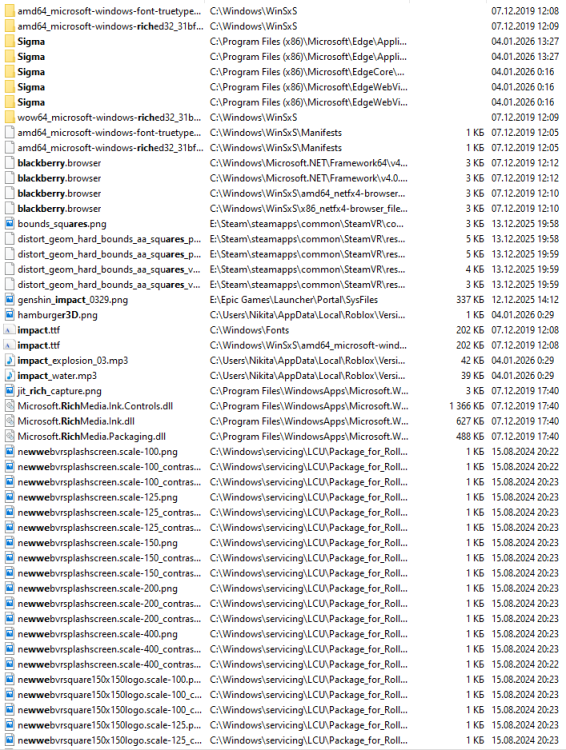Click the audio icon of impact_explosion_03.mp3
Image resolution: width=566 pixels, height=750 pixels.
9,361
